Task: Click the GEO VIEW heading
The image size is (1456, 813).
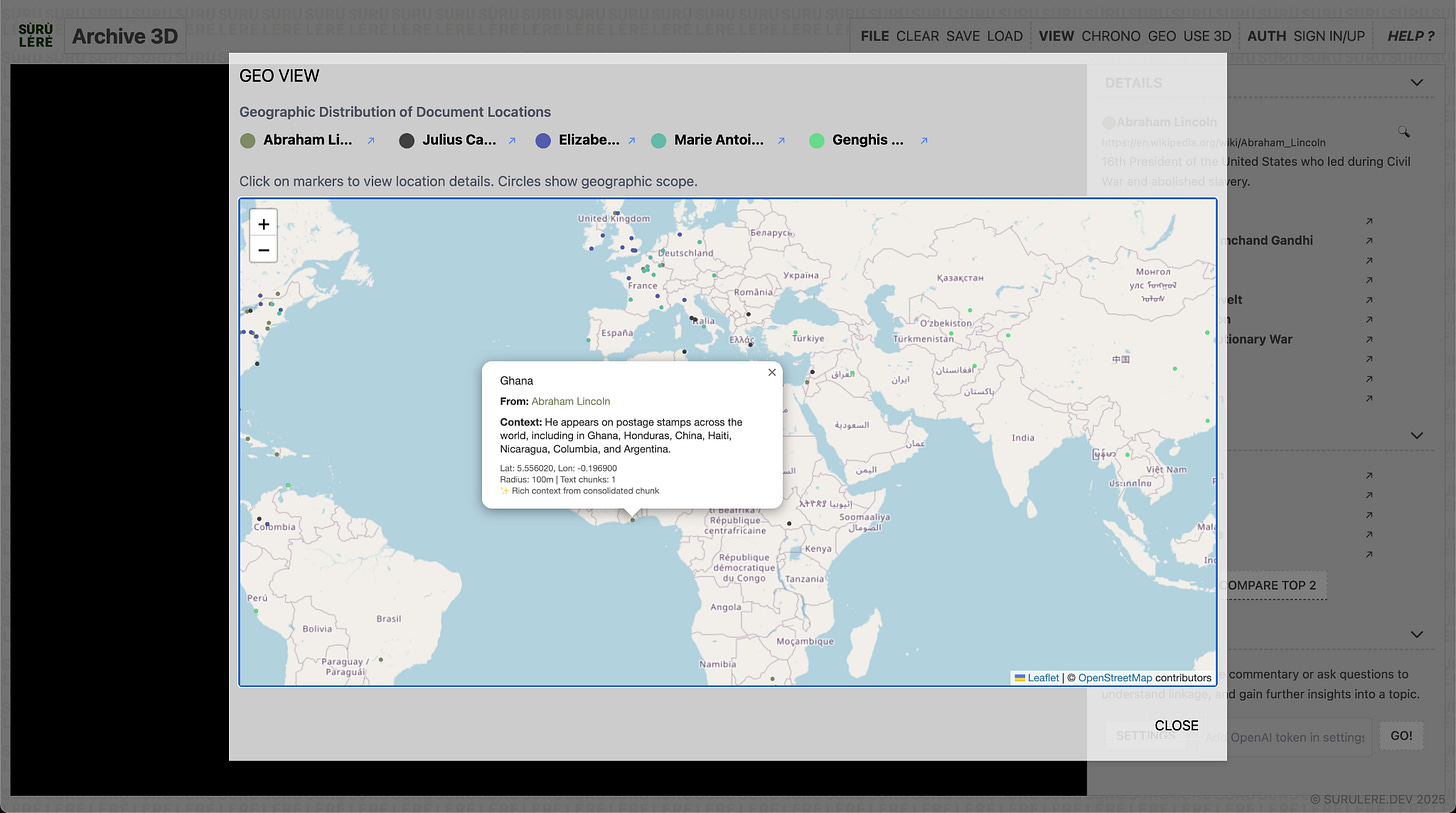Action: click(279, 76)
